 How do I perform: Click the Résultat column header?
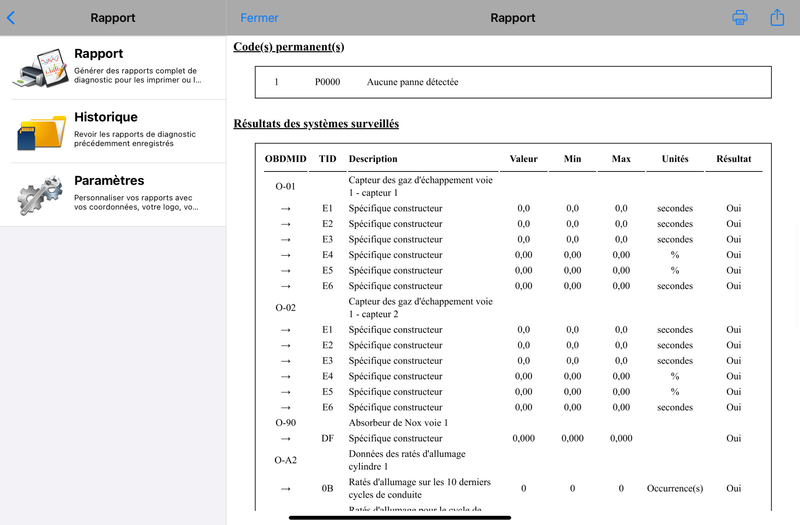734,159
